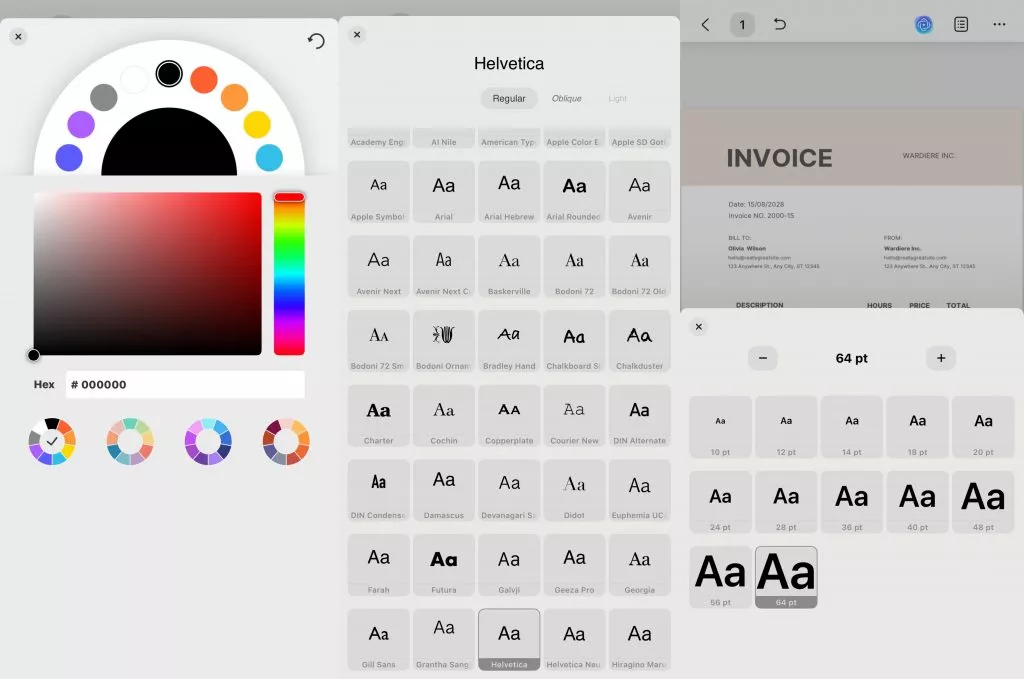Viewport: 1024px width, 679px height.
Task: Close the font size panel
Action: coord(699,326)
